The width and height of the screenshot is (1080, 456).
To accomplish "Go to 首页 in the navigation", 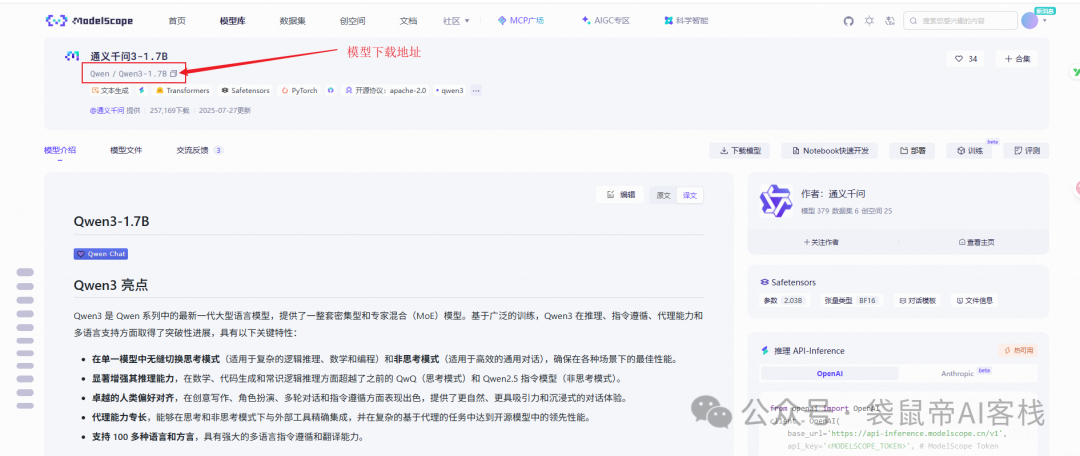I will 176,21.
